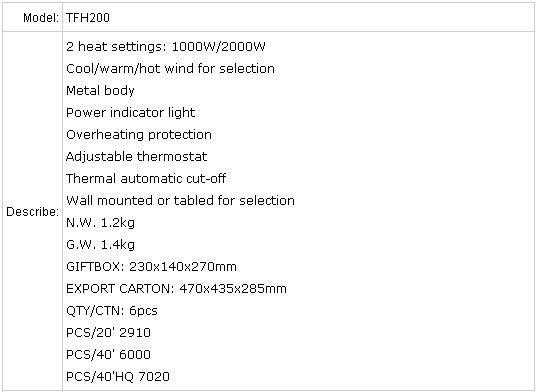Screen dimensions: 536x392
Task: Click the G.W. 1.4kg line
Action: [x=100, y=245]
